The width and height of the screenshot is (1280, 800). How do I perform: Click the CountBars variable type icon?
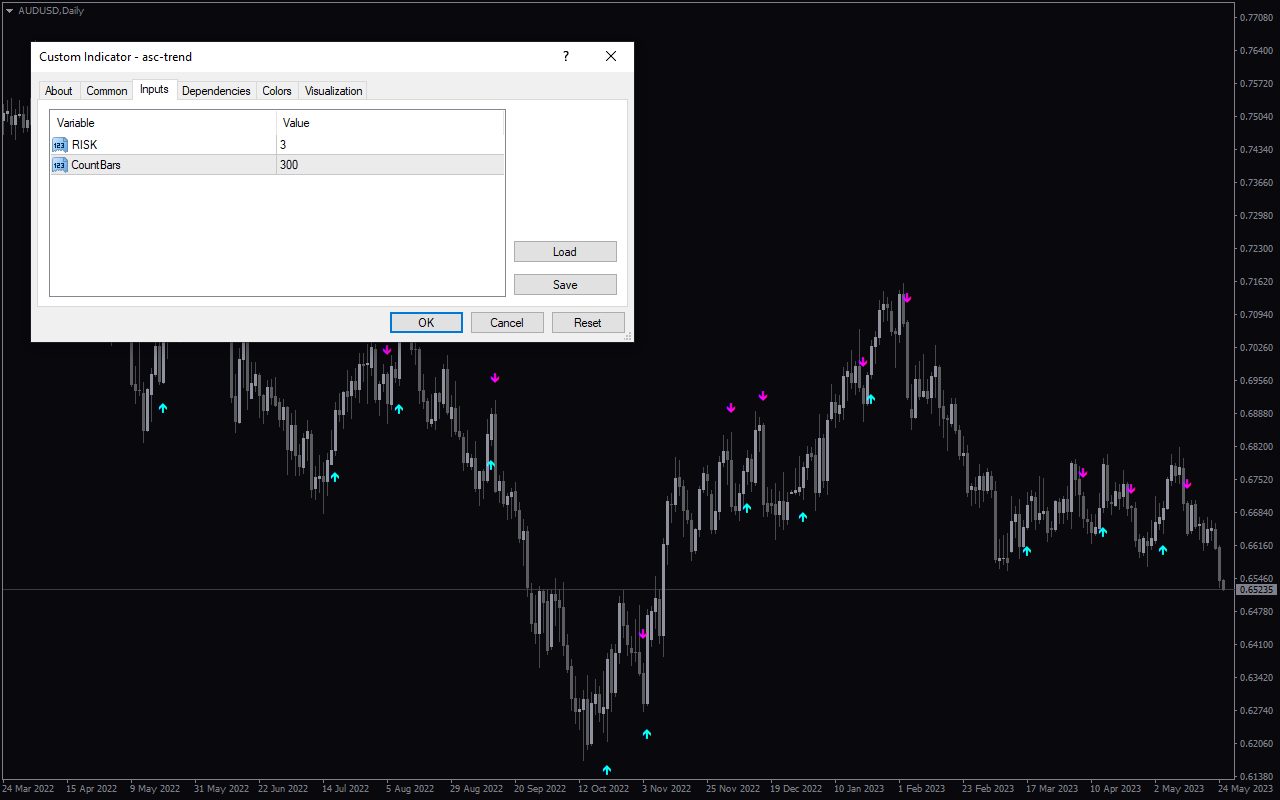click(60, 165)
